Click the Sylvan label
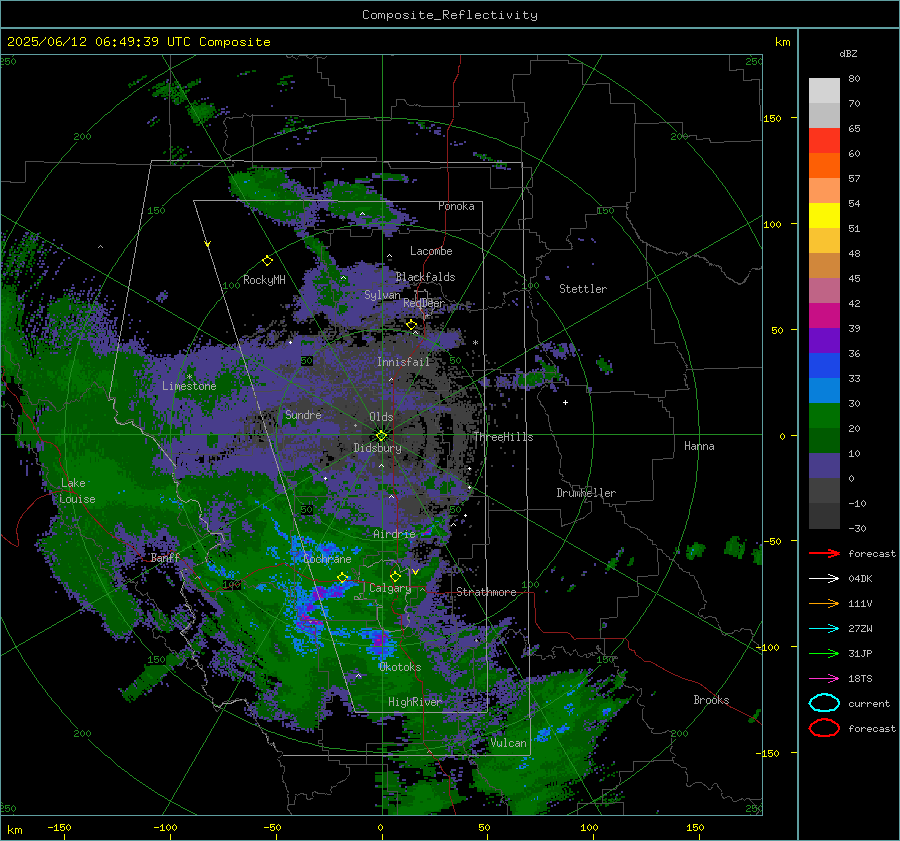This screenshot has height=841, width=900. 382,295
